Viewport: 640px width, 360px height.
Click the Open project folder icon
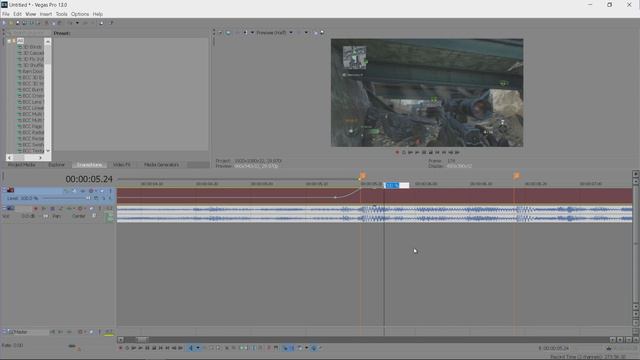(x=11, y=23)
